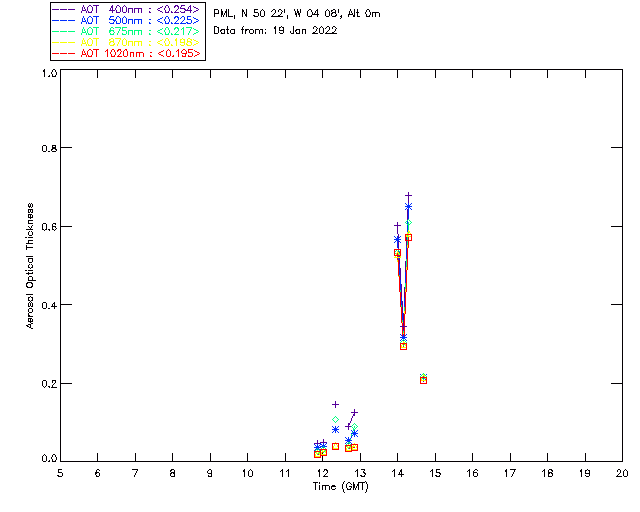The height and width of the screenshot is (512, 640).
Task: Click the 0.6 y-axis tick label
Action: click(49, 227)
